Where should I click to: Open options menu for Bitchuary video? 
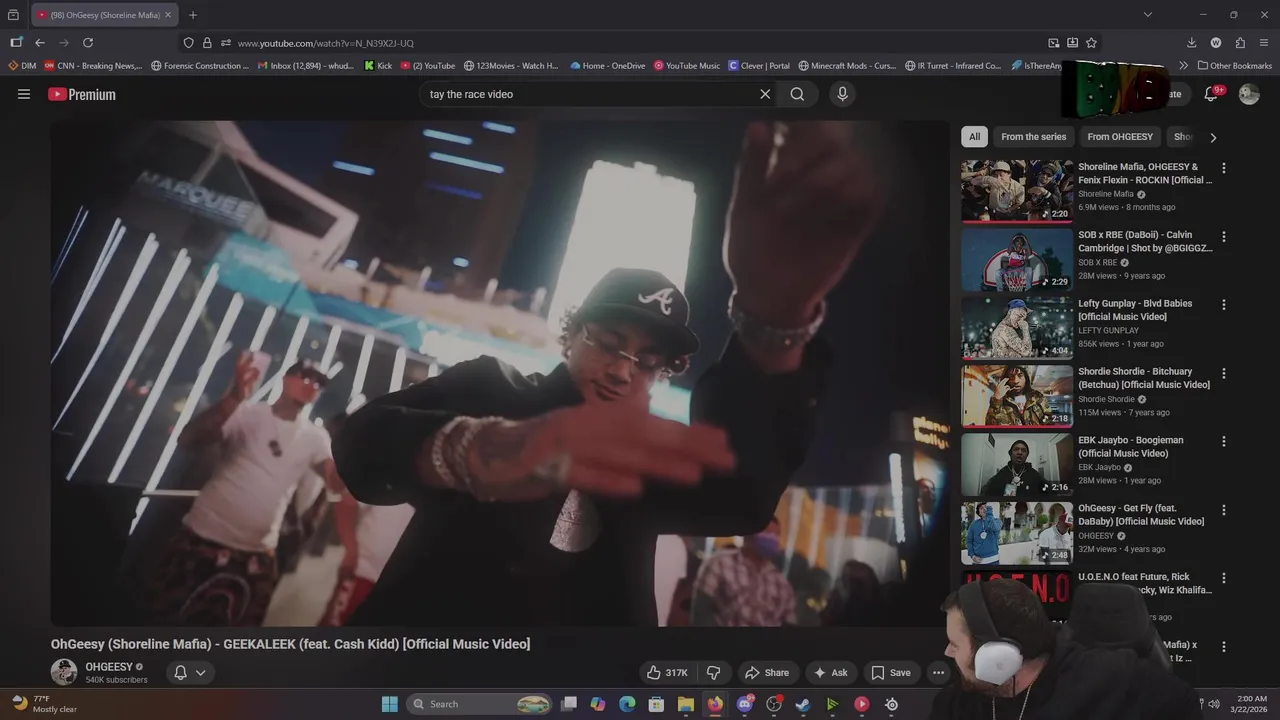tap(1223, 373)
